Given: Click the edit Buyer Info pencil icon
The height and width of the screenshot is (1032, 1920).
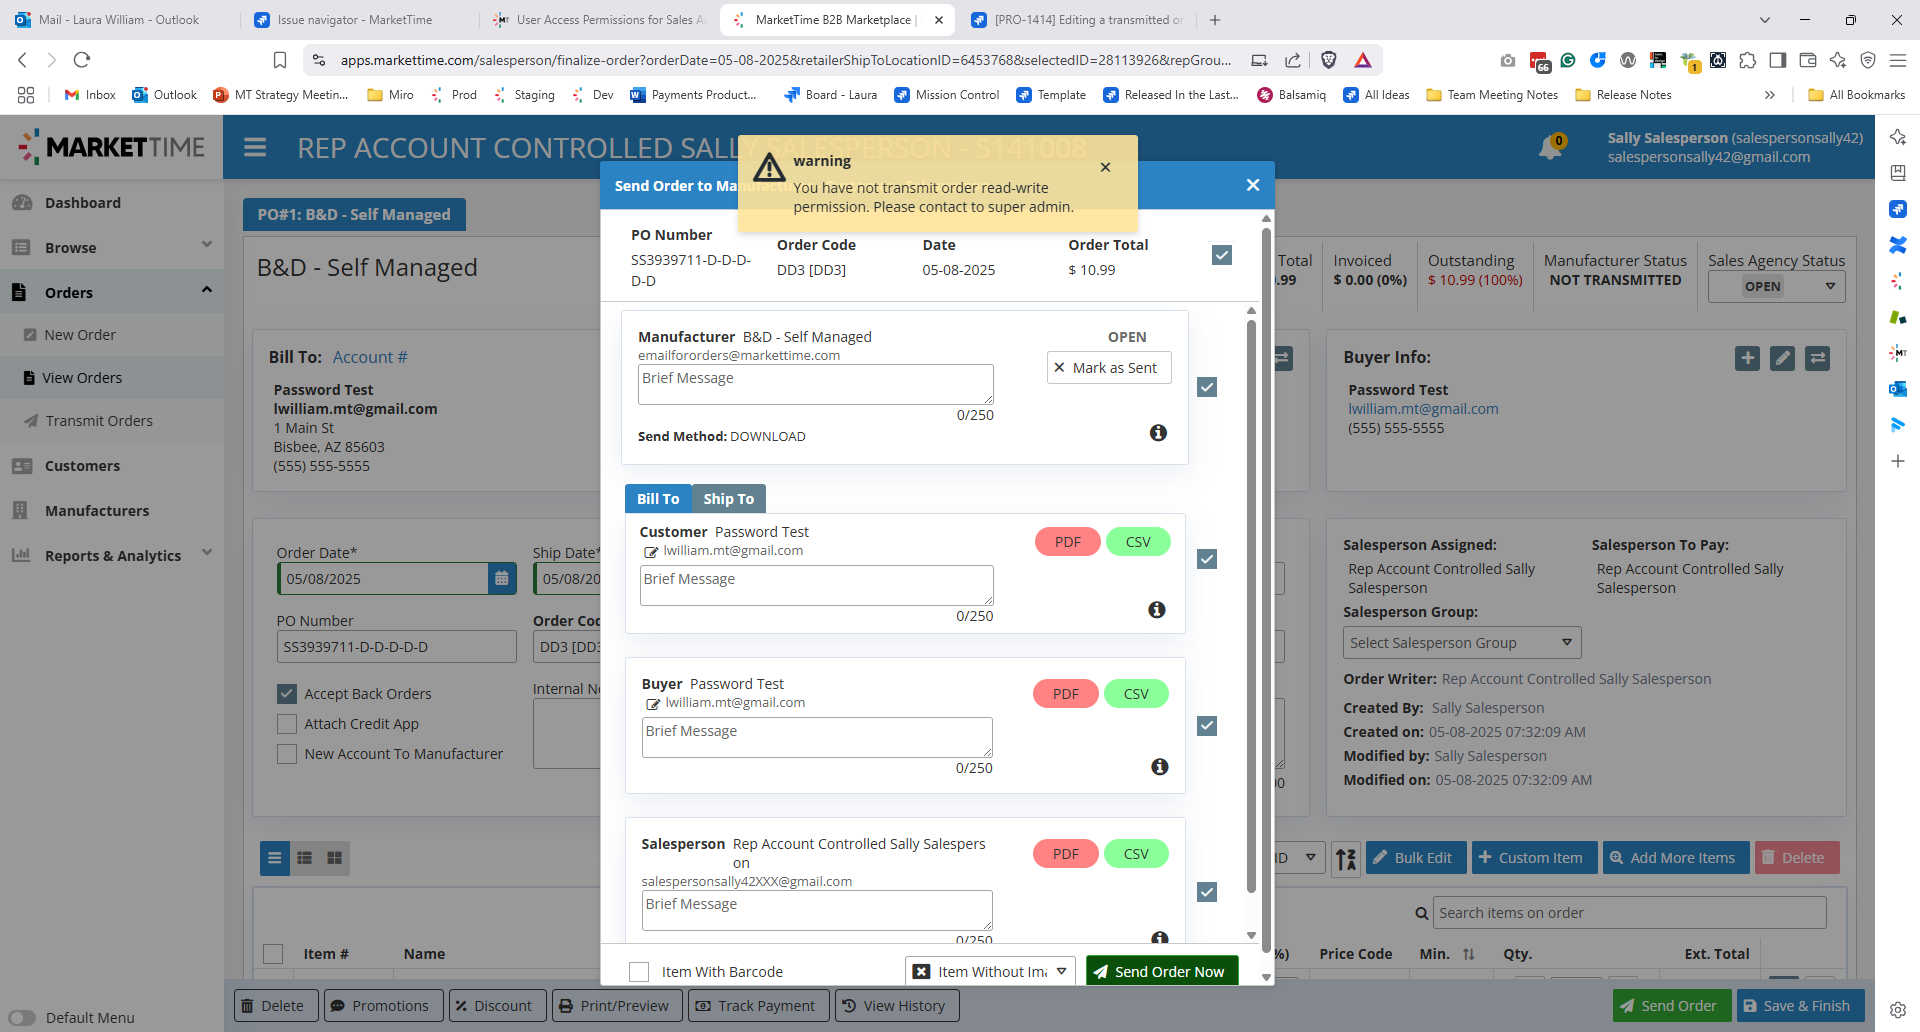Looking at the screenshot, I should pyautogui.click(x=1782, y=358).
